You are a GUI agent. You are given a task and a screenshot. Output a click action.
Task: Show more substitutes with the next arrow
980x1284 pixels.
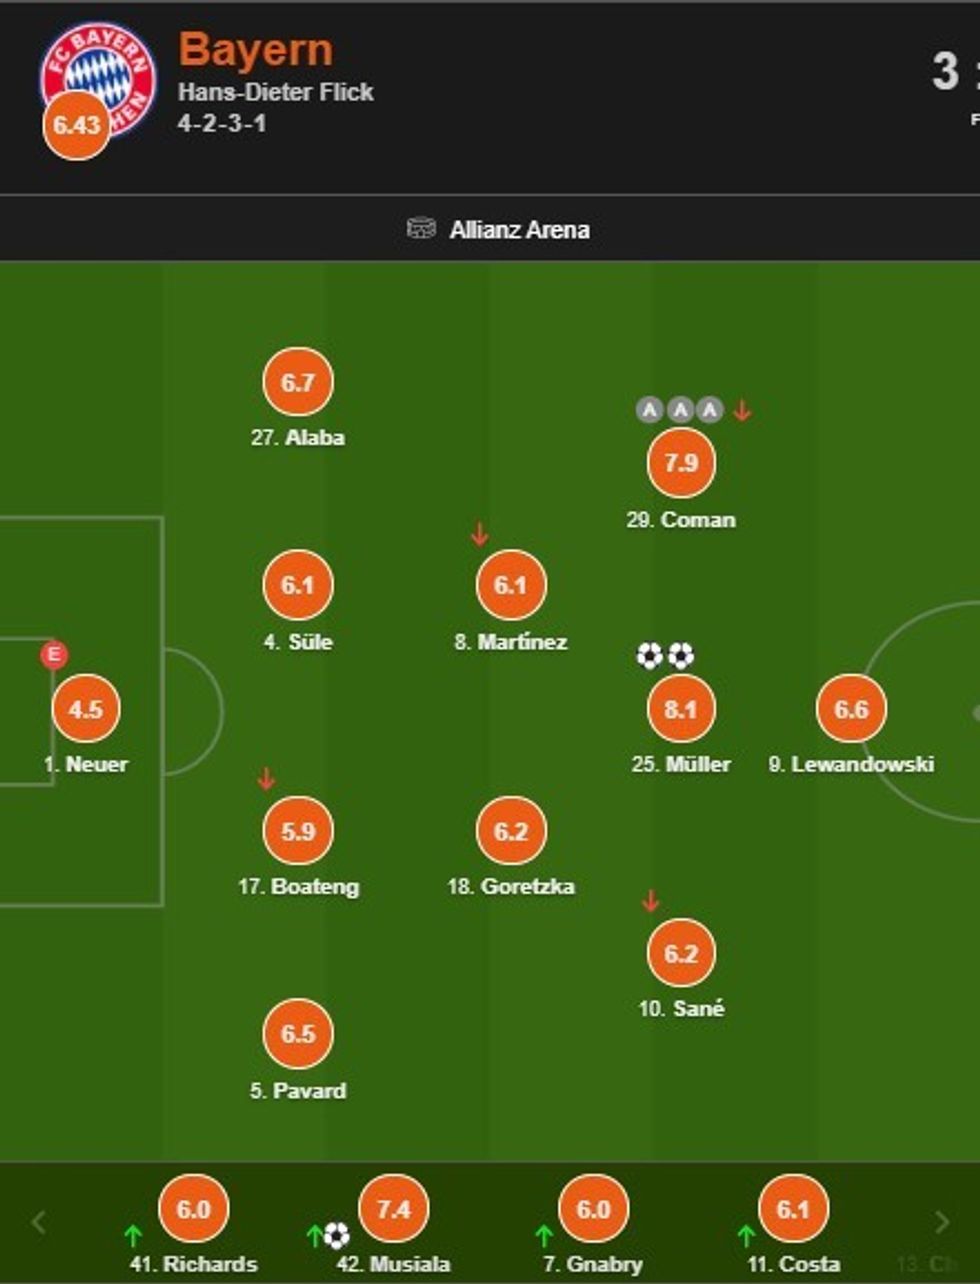pyautogui.click(x=941, y=1222)
